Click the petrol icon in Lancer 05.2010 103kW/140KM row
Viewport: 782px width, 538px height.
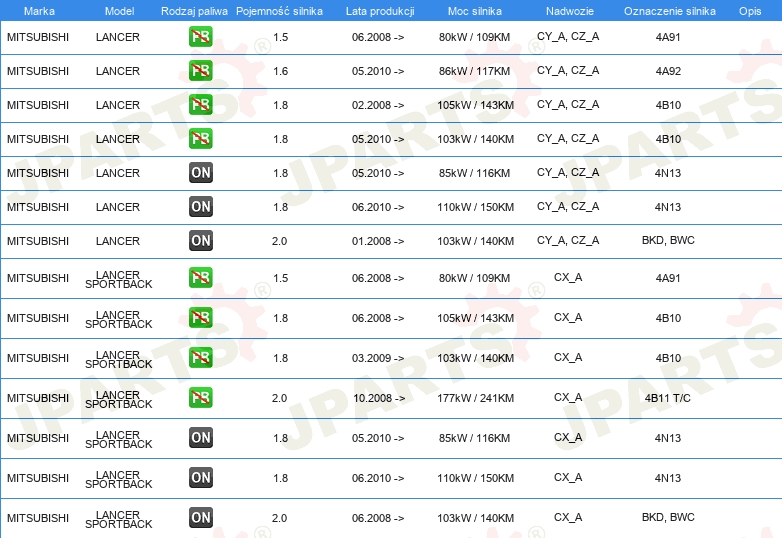[200, 138]
